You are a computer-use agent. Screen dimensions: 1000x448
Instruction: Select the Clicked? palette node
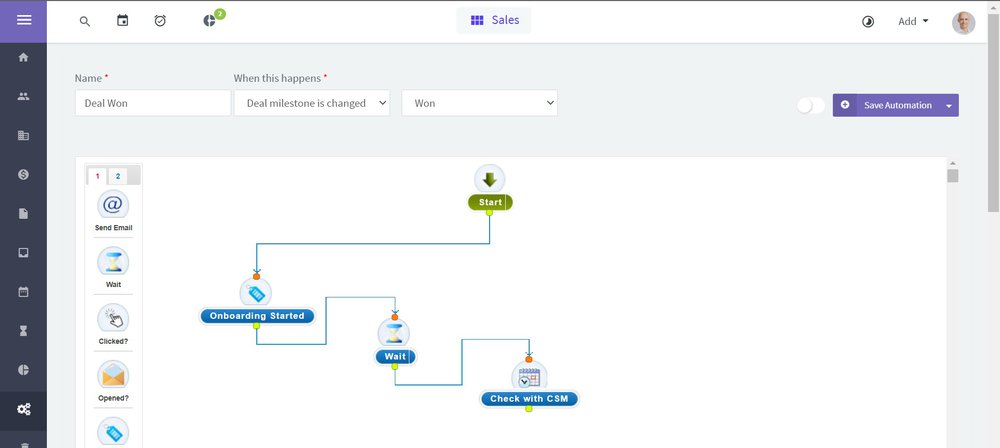point(114,324)
